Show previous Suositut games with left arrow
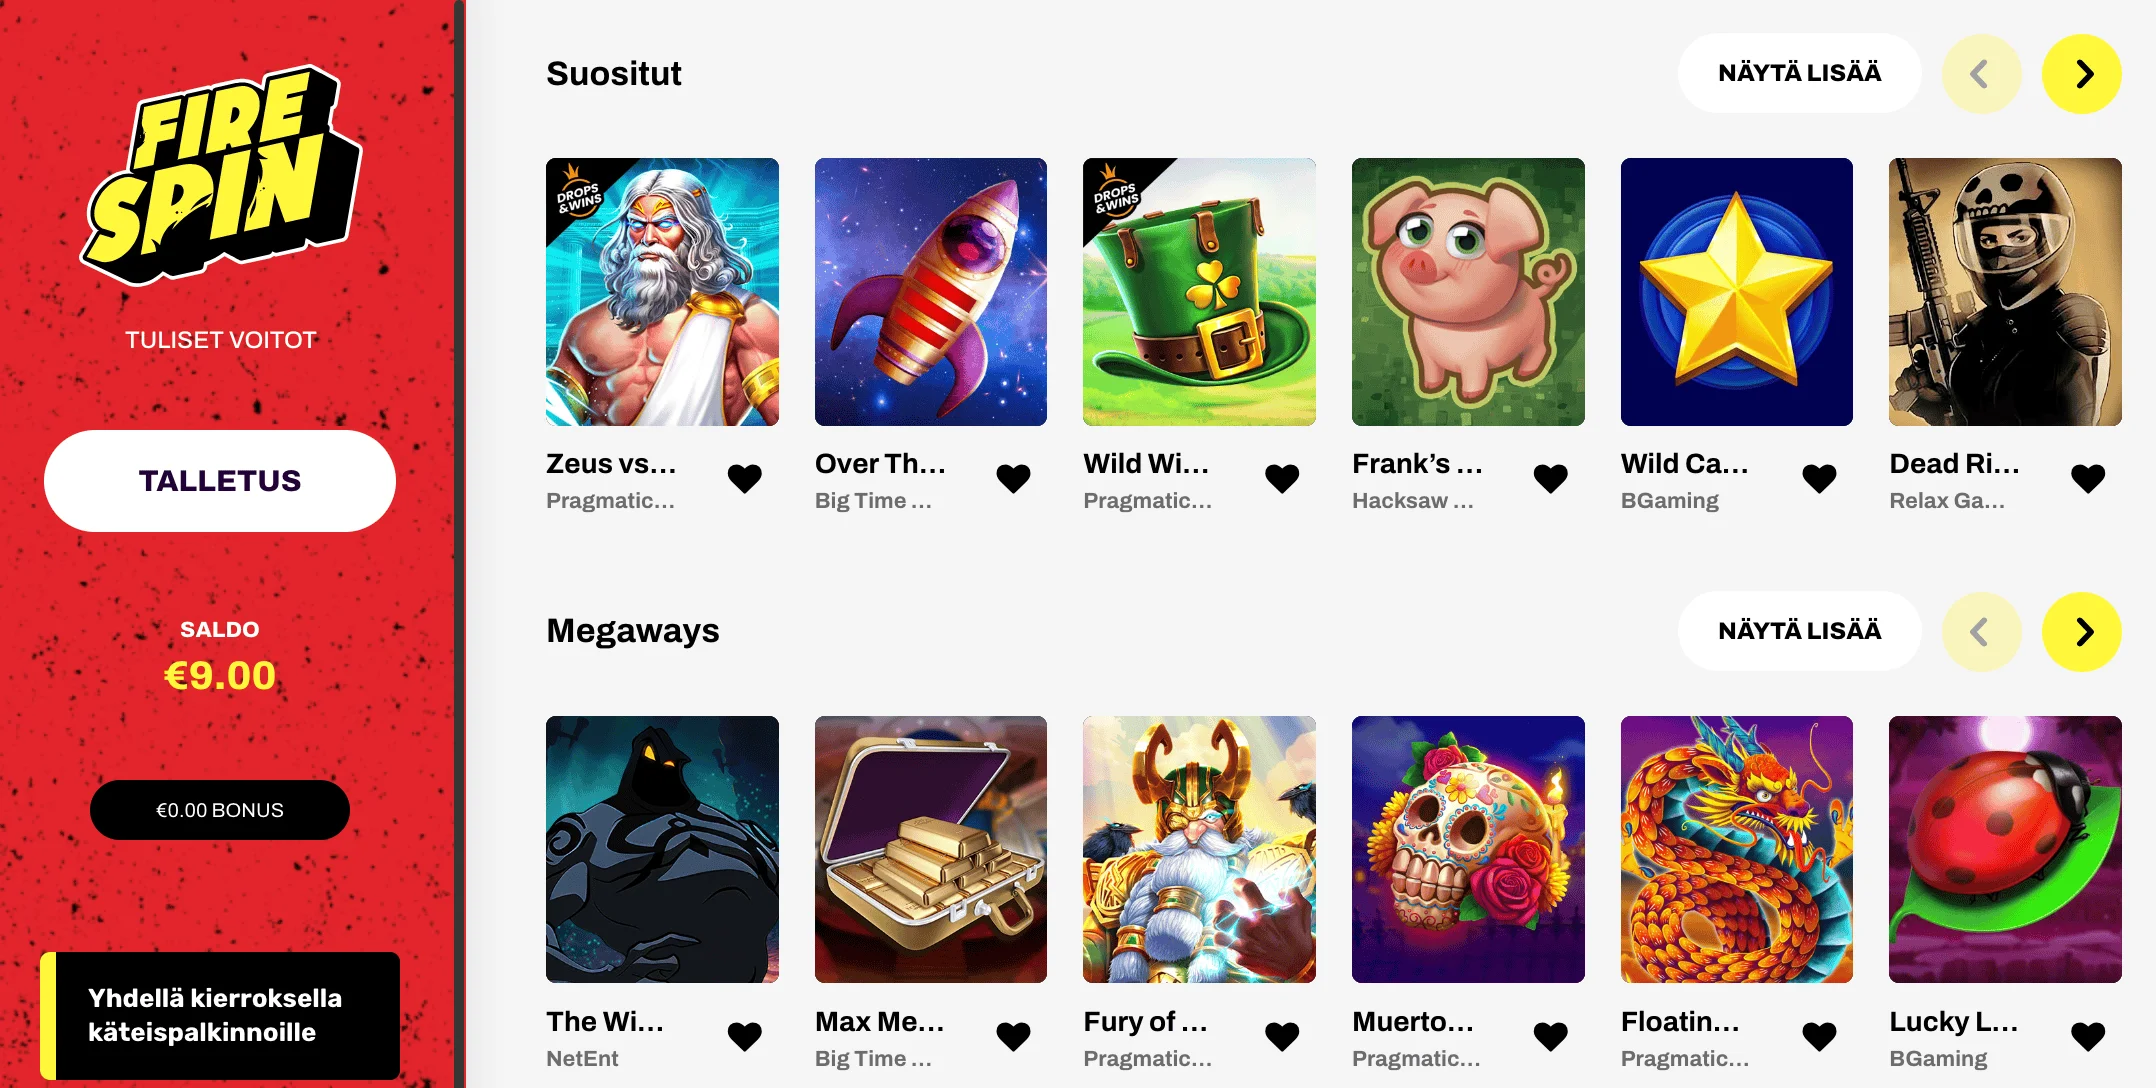This screenshot has height=1088, width=2156. [1981, 74]
